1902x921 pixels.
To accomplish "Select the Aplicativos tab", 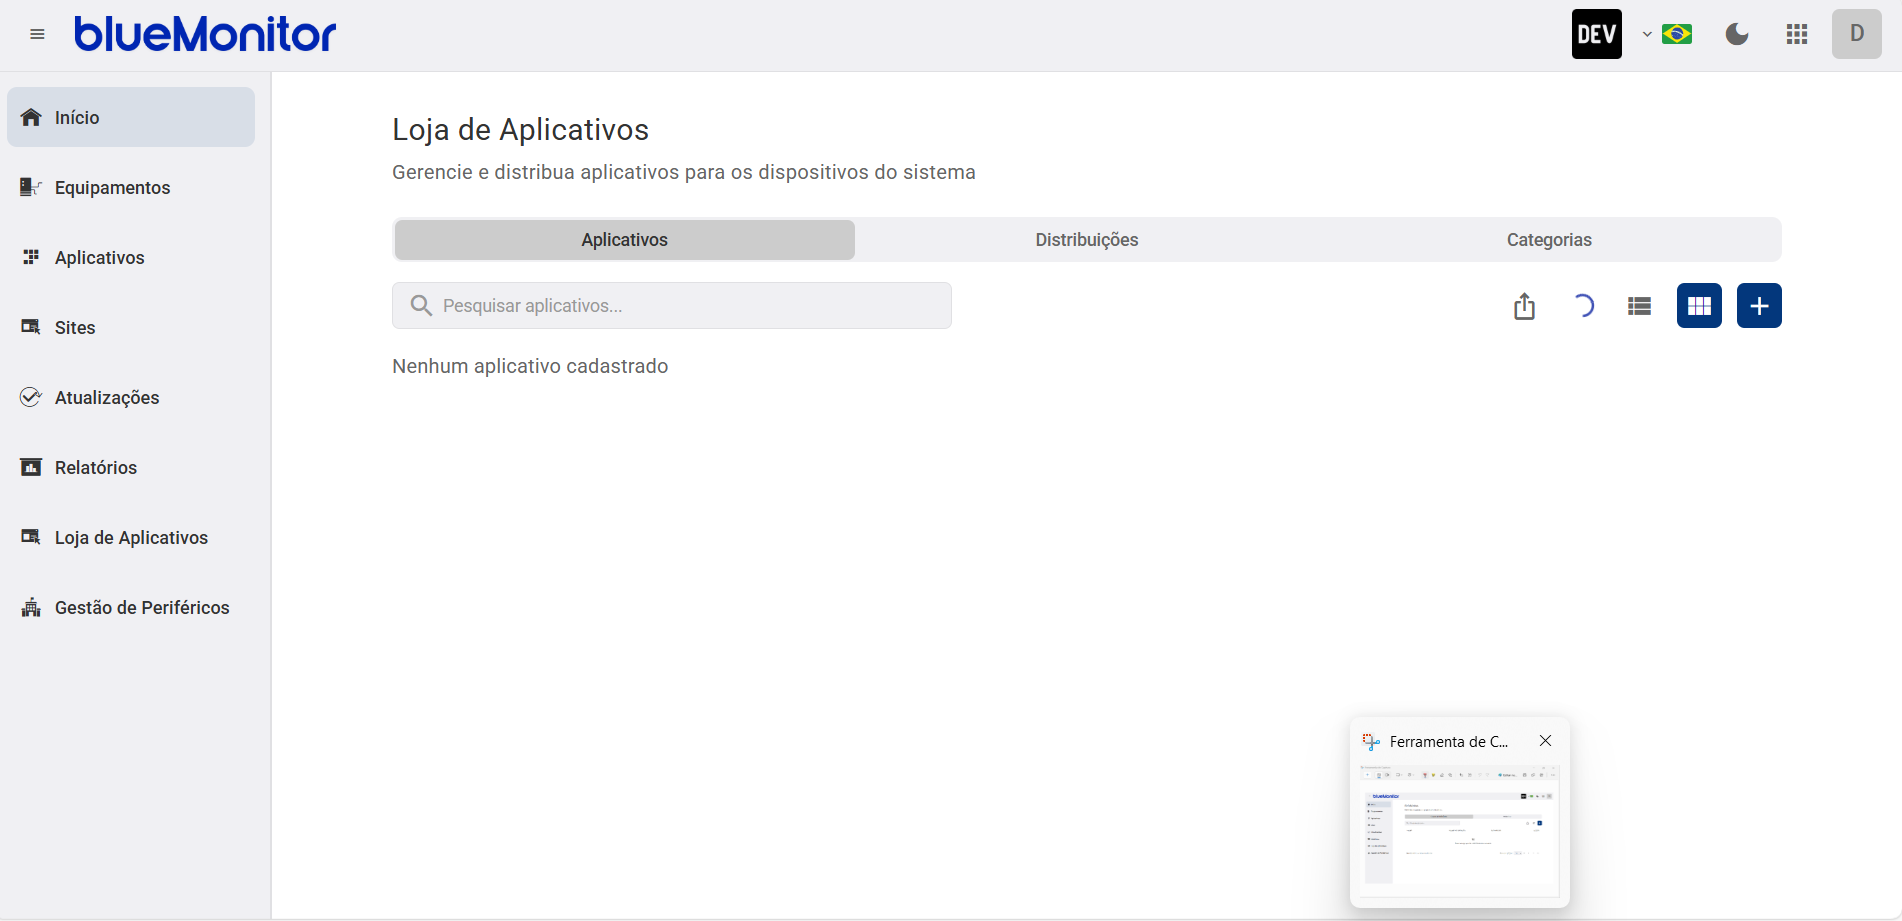I will pyautogui.click(x=624, y=240).
